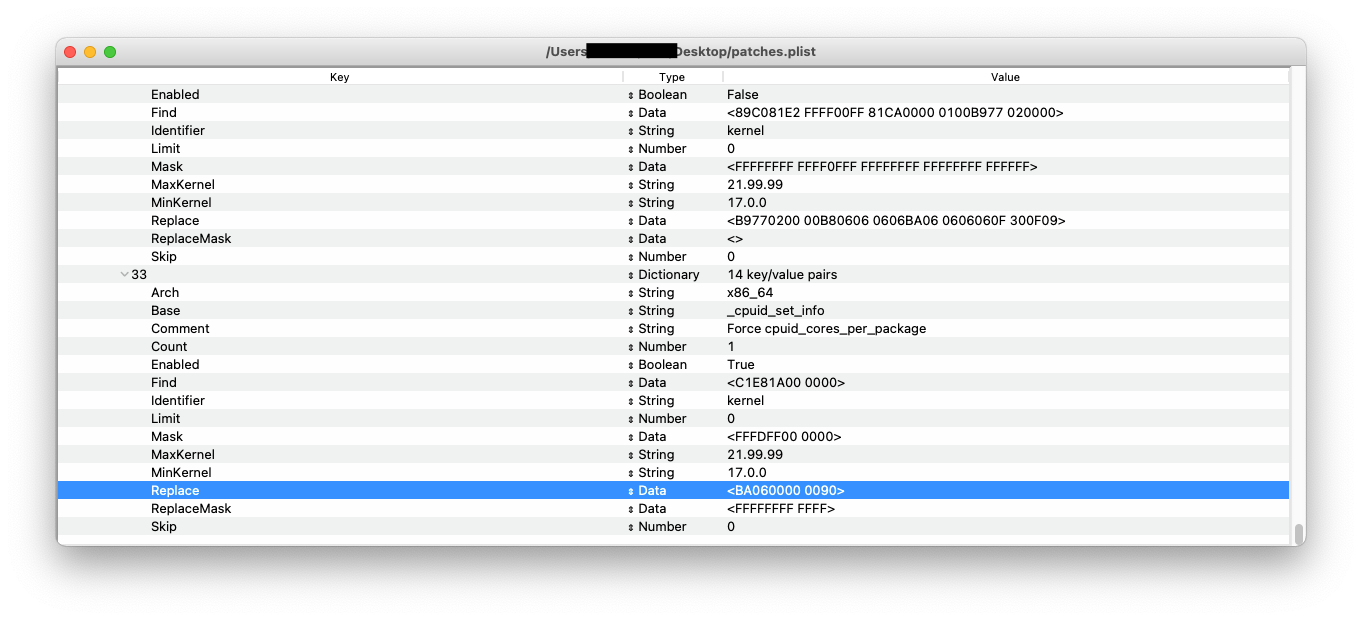Screen dimensions: 1362x620
Task: Click the Type column header
Action: (672, 77)
